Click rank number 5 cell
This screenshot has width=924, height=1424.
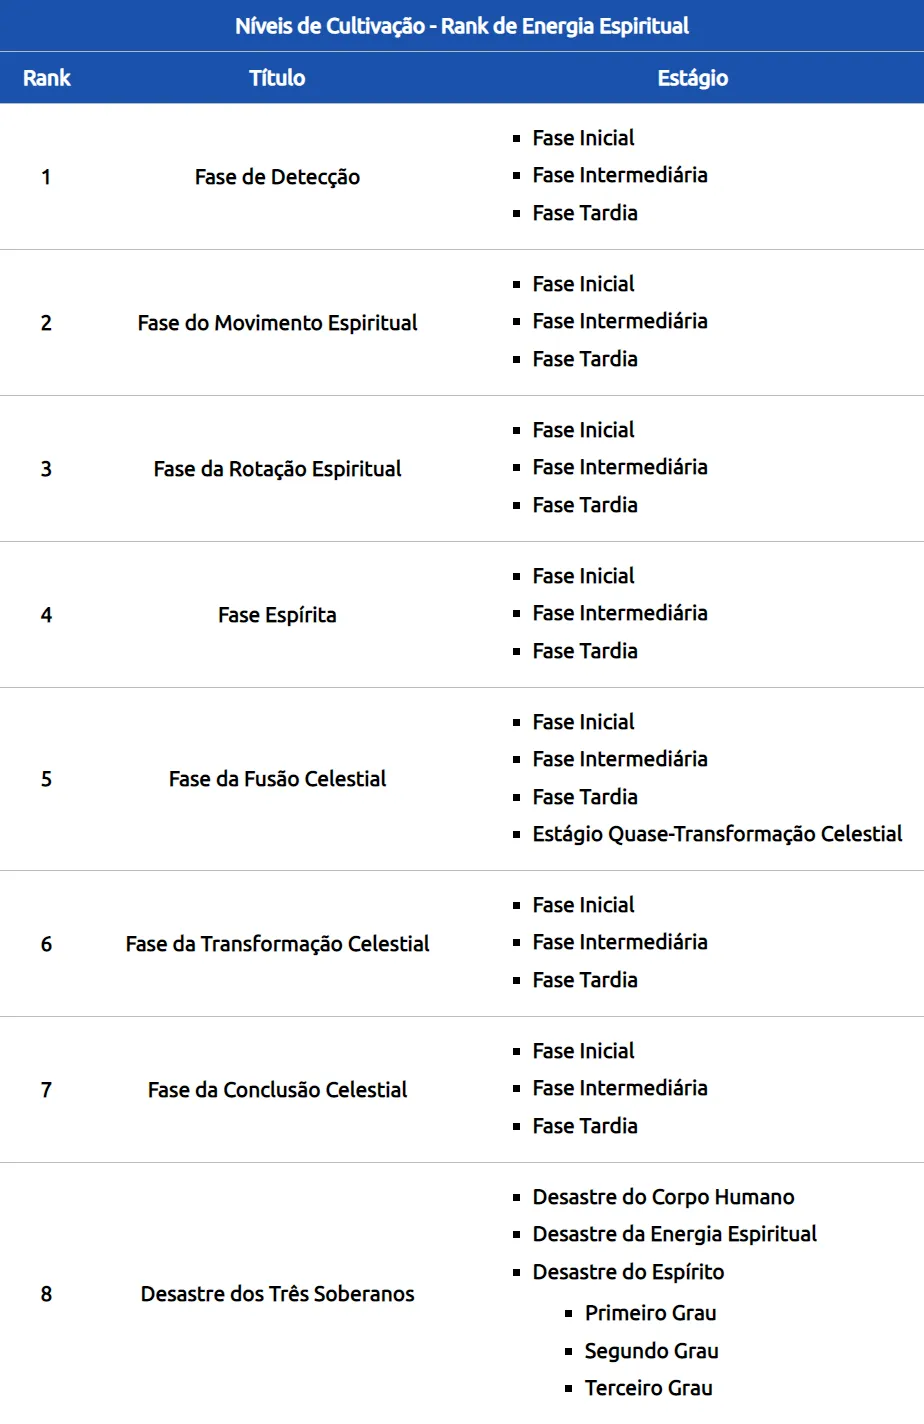tap(46, 779)
